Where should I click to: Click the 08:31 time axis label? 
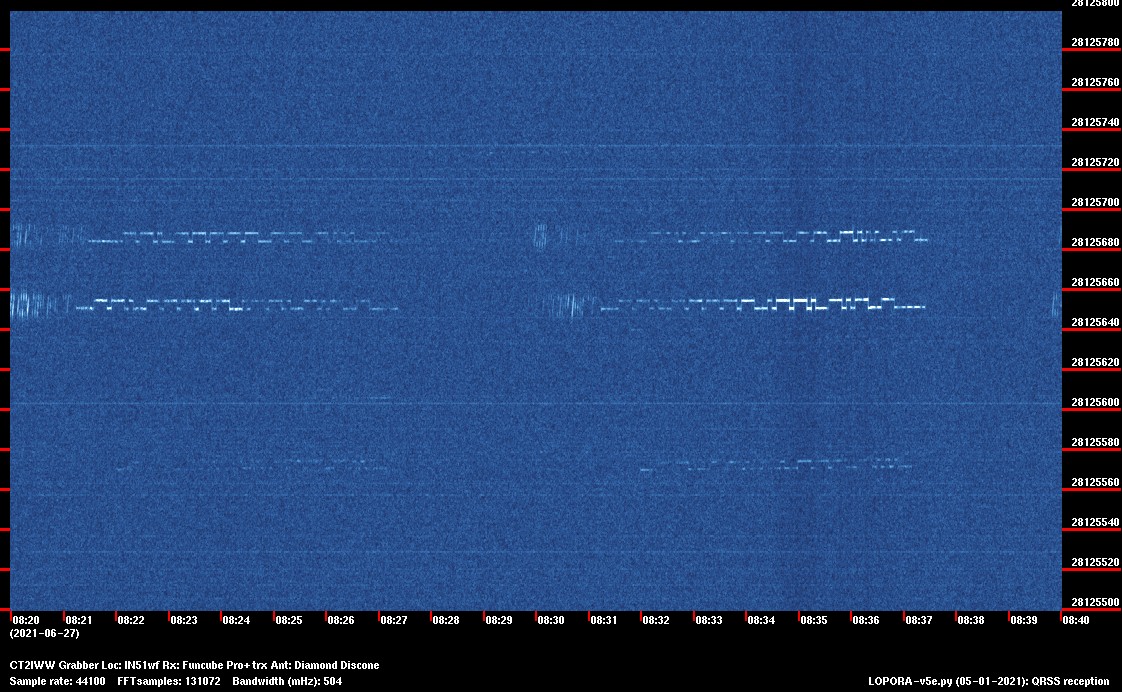point(604,620)
